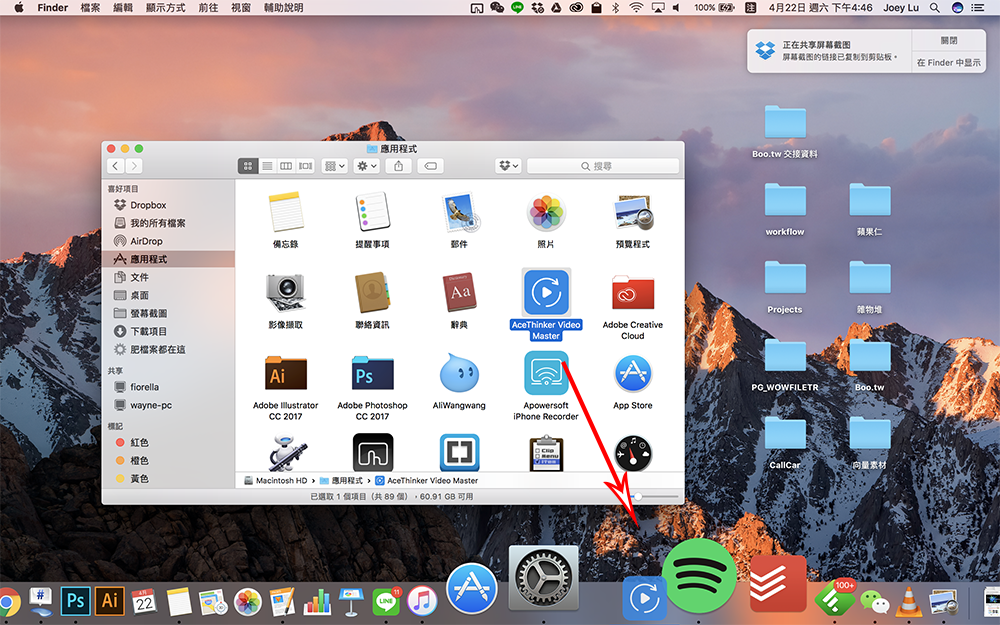Switch Finder to Cover Flow view

coord(305,166)
